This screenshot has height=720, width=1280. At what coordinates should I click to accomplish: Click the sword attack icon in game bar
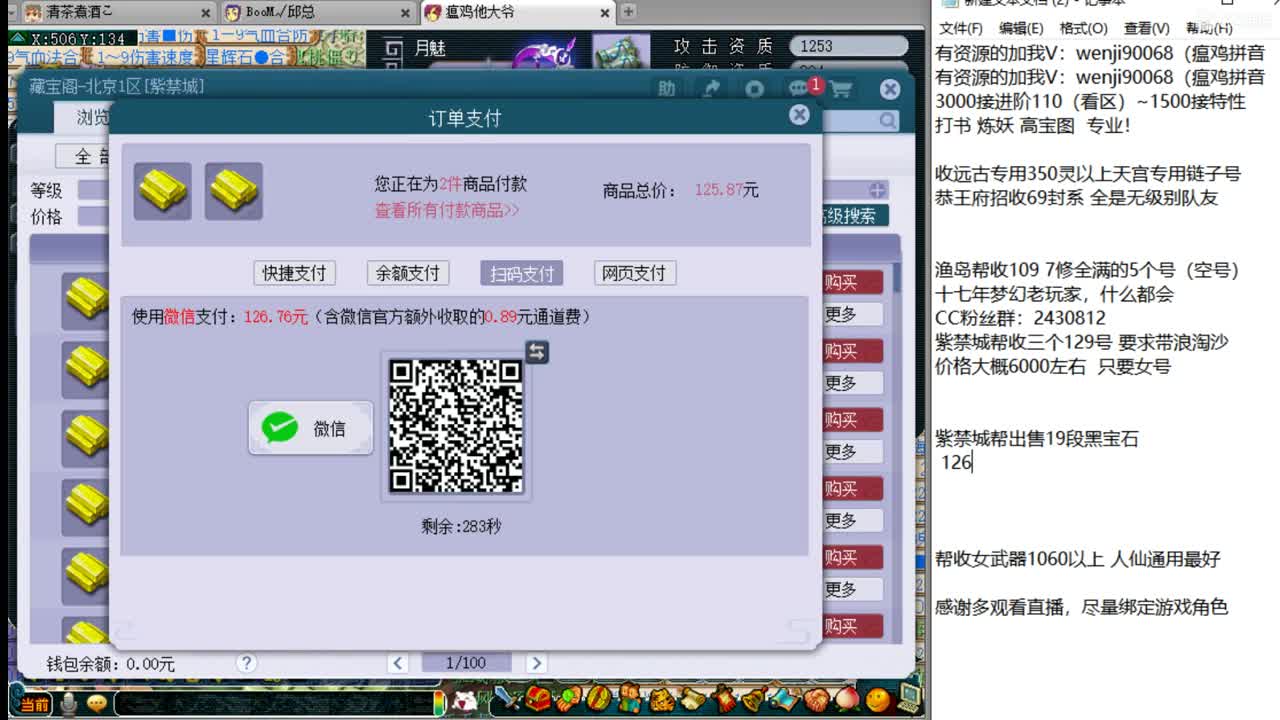pos(510,698)
